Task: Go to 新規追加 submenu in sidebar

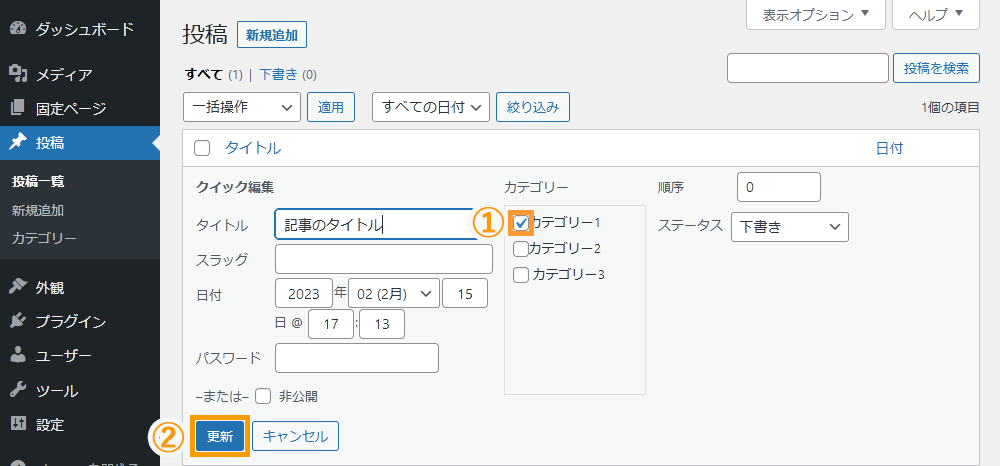Action: [x=38, y=210]
